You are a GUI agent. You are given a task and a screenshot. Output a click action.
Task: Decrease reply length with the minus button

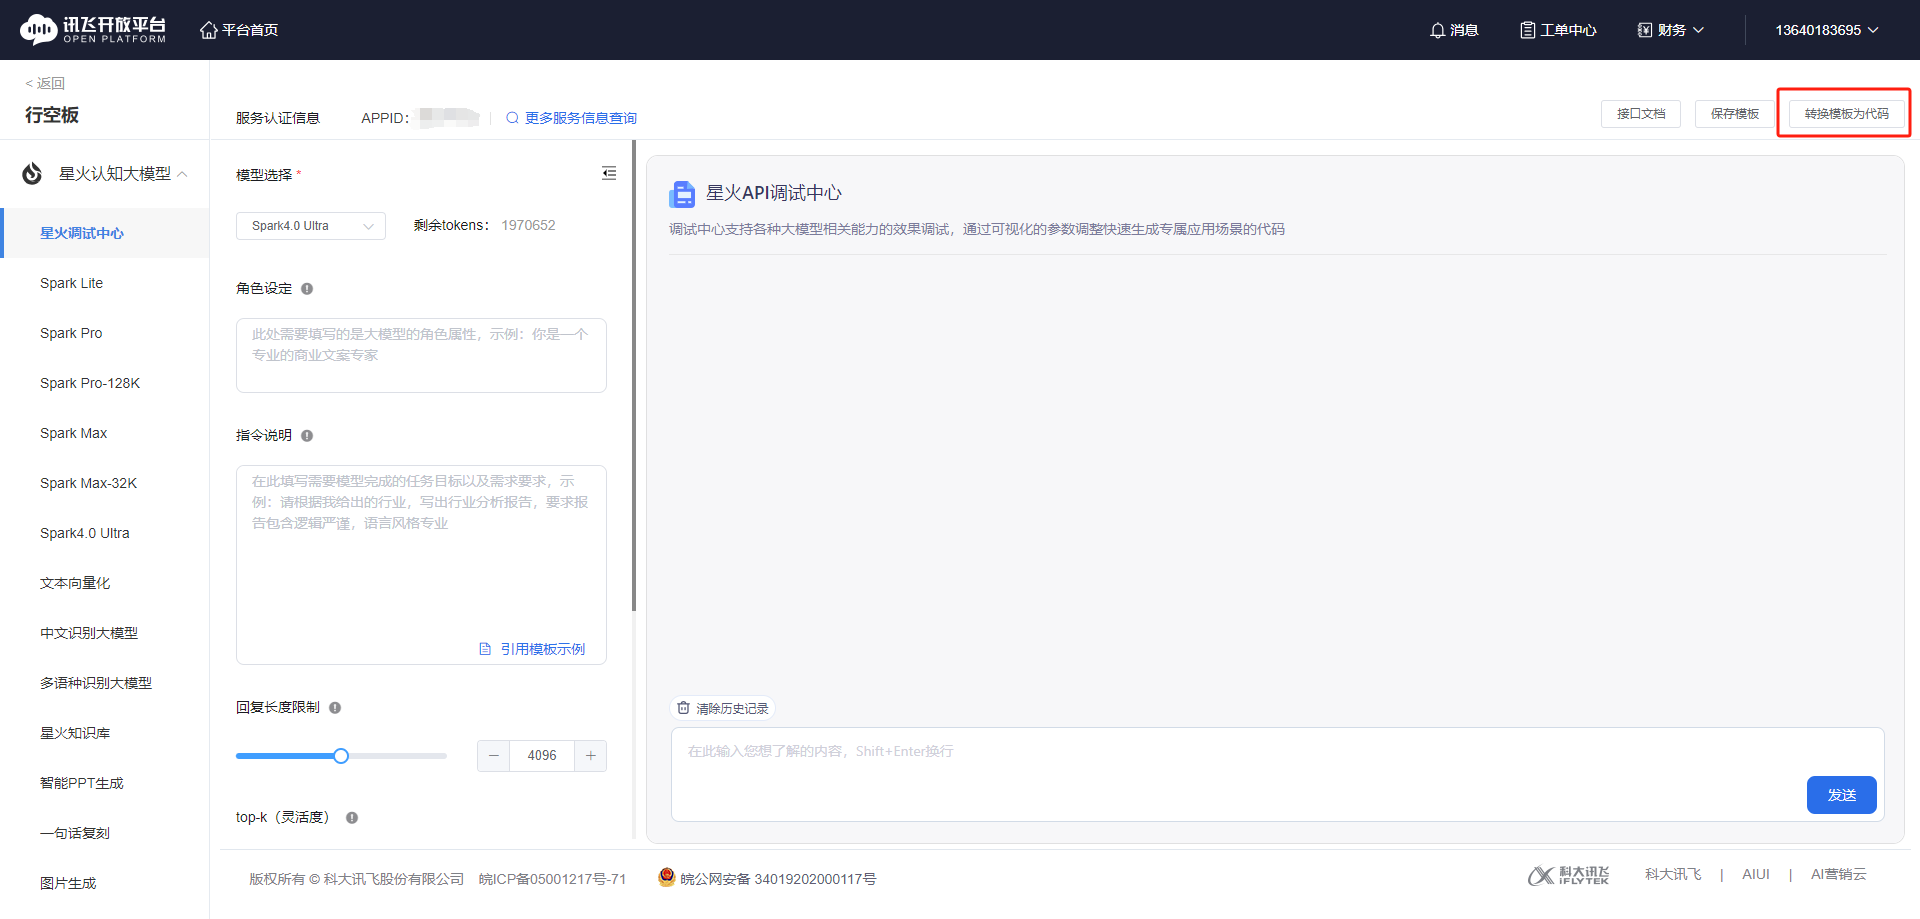(494, 756)
